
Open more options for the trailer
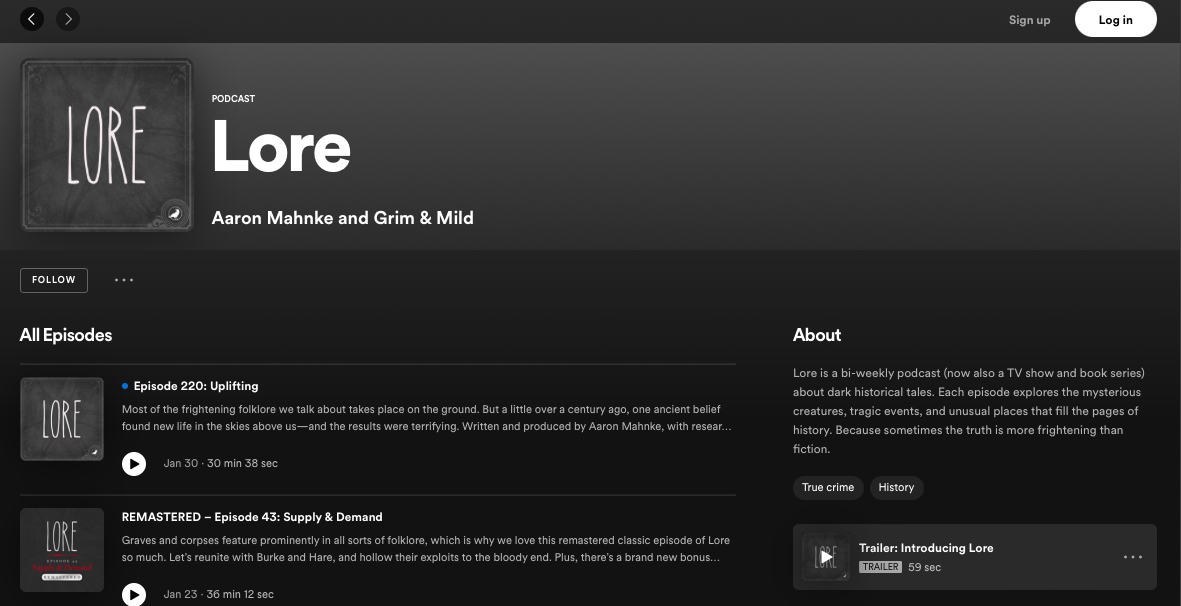(1133, 557)
